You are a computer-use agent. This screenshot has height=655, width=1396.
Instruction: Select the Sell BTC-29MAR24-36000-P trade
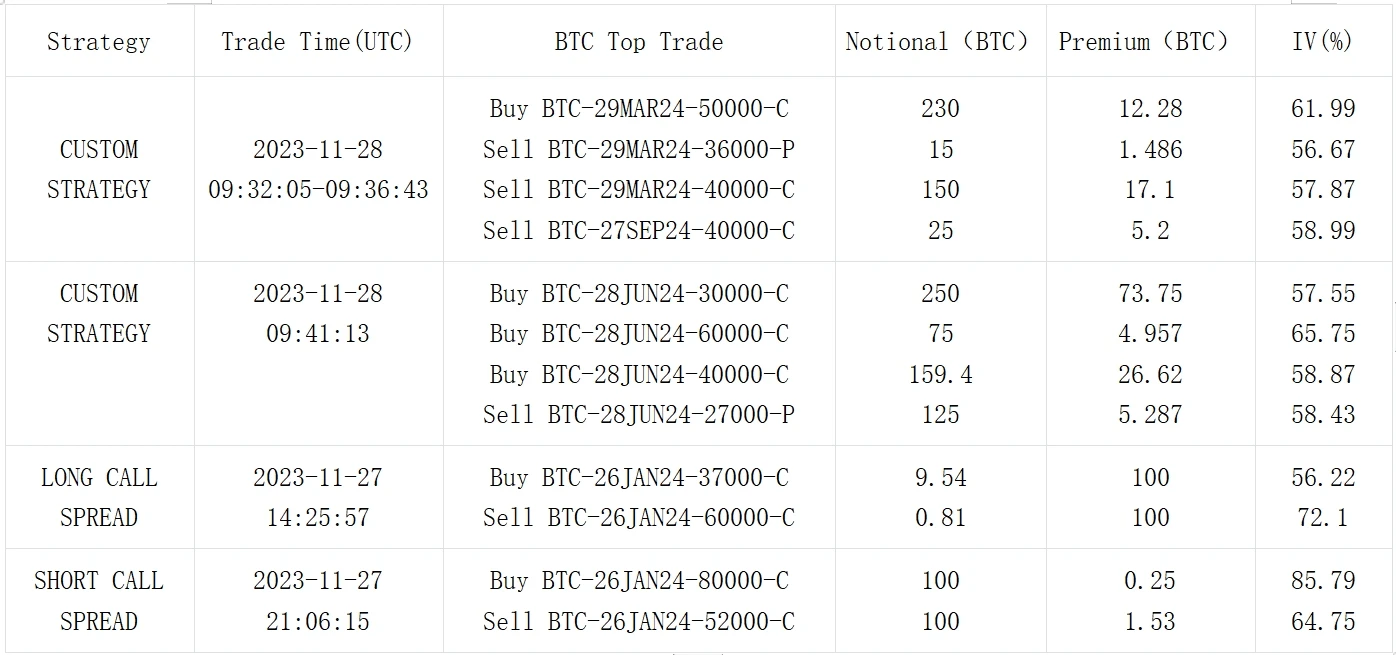point(638,149)
